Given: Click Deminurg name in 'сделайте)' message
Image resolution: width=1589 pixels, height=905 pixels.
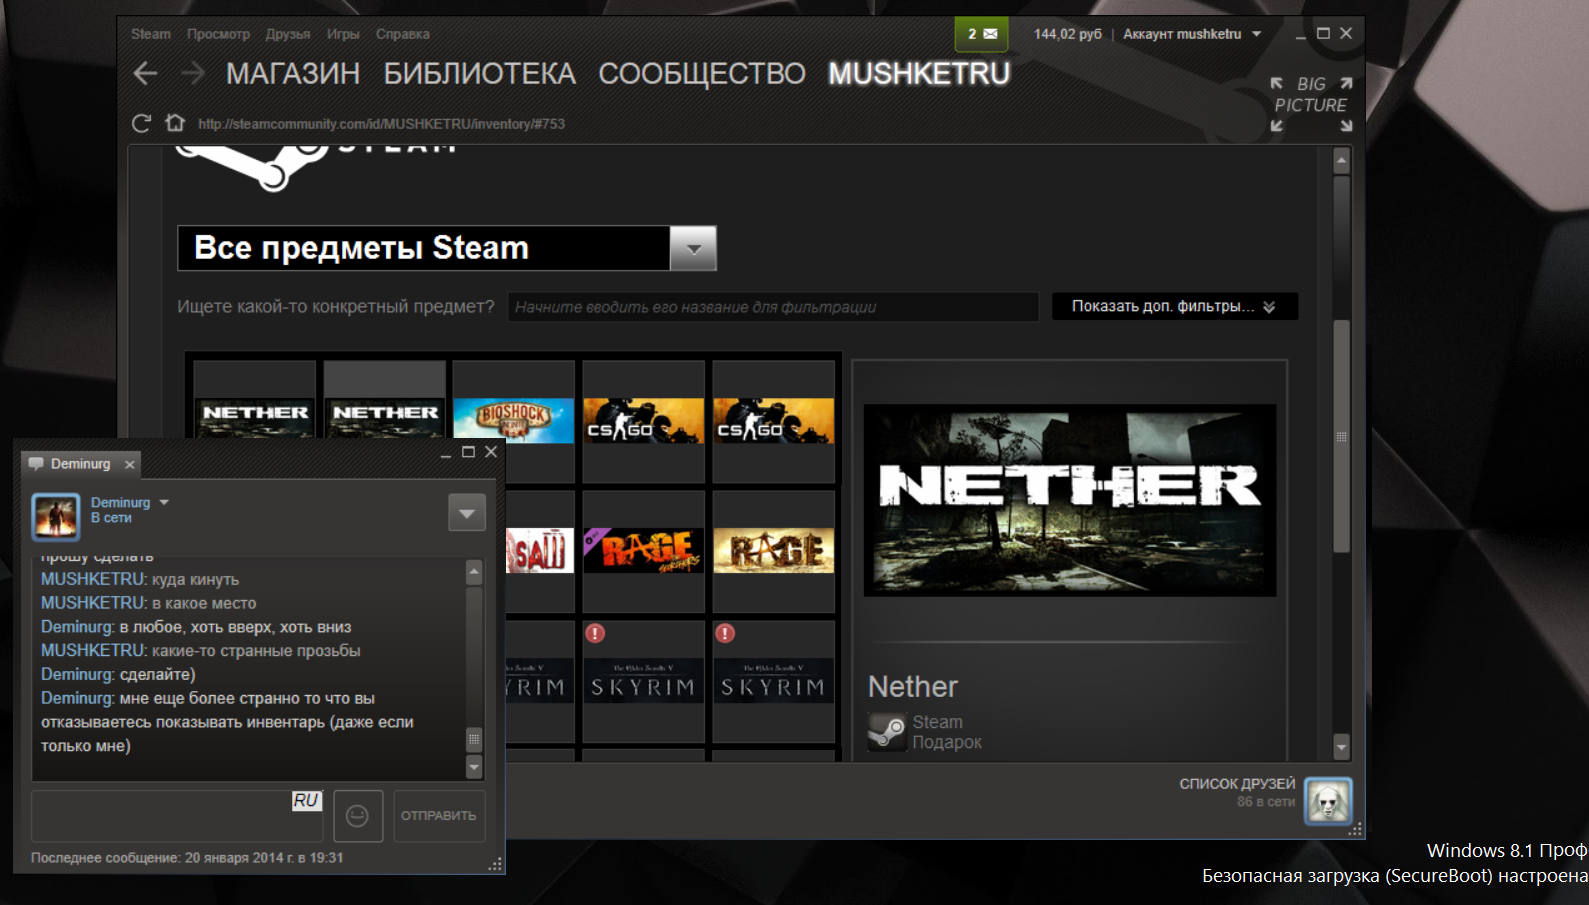Looking at the screenshot, I should click(x=78, y=674).
